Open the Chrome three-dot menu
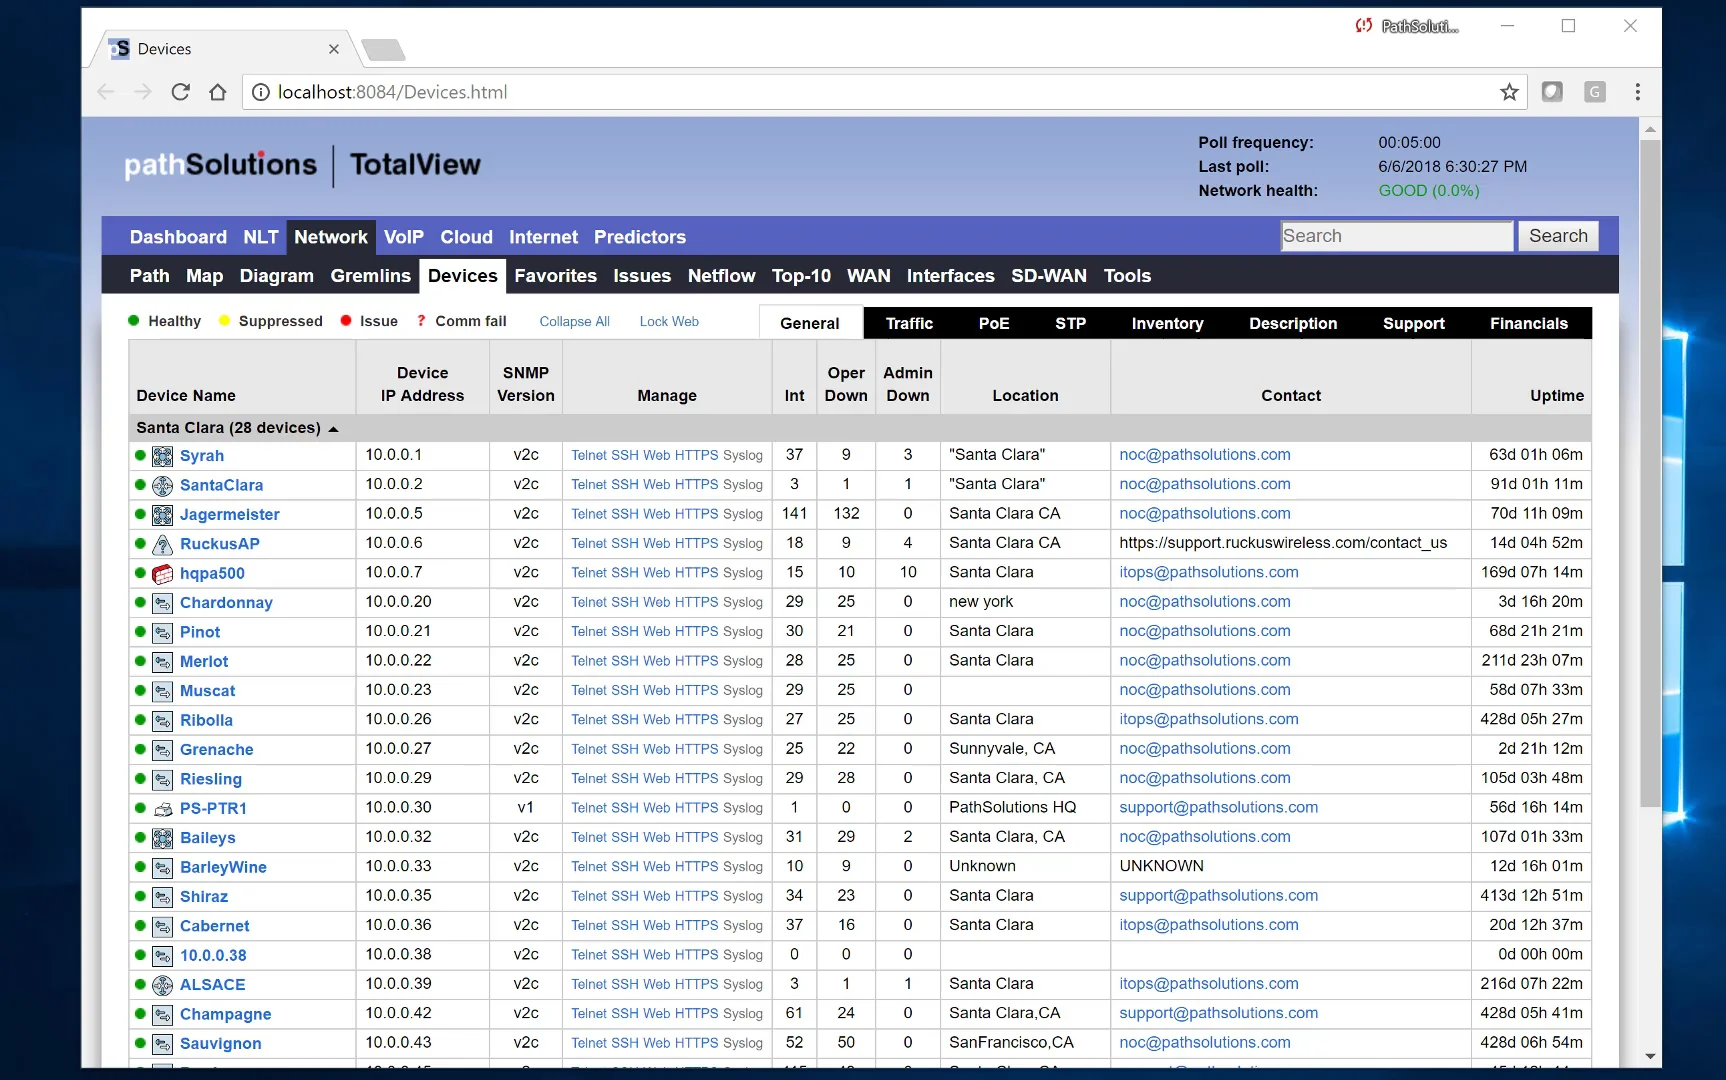This screenshot has height=1080, width=1726. coord(1637,92)
